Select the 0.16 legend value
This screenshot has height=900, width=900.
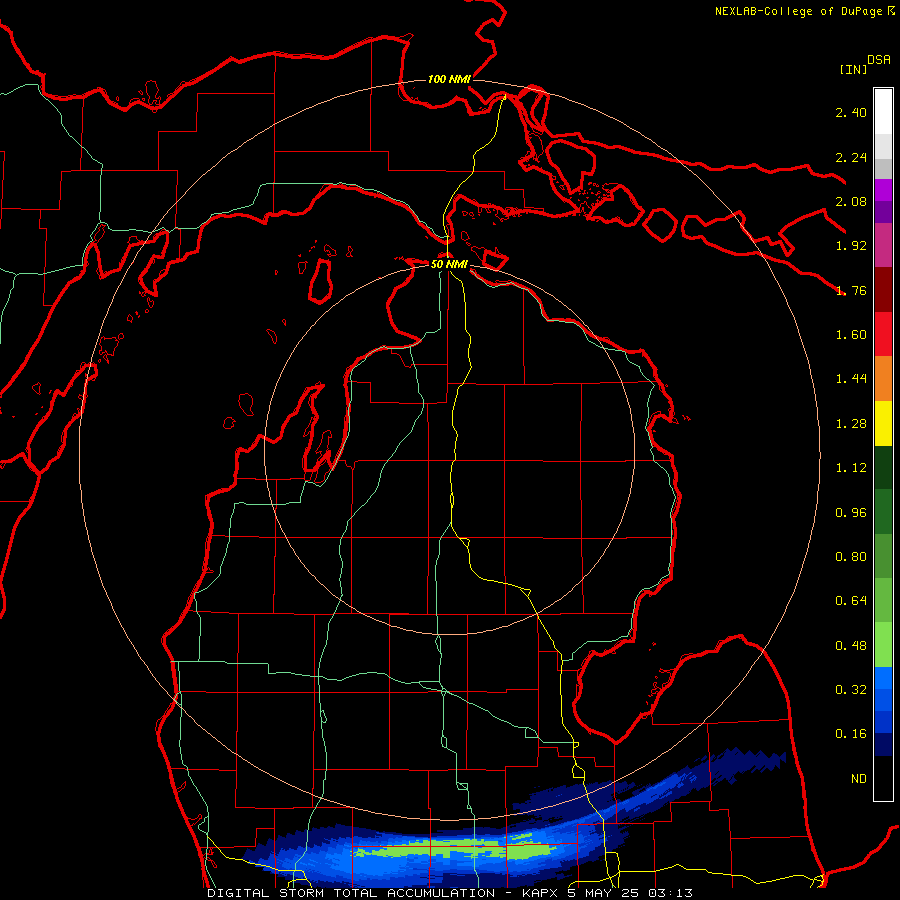[x=851, y=734]
